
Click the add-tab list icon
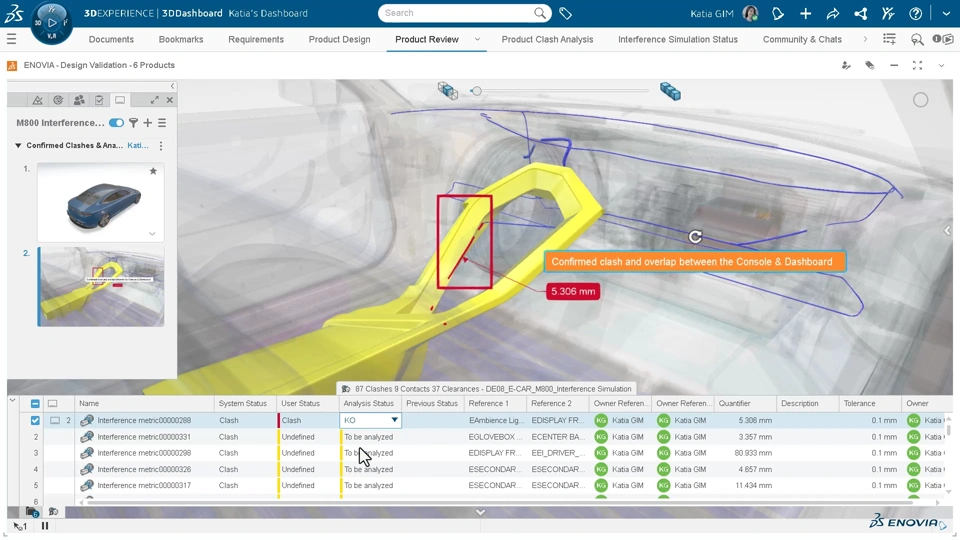pos(890,39)
